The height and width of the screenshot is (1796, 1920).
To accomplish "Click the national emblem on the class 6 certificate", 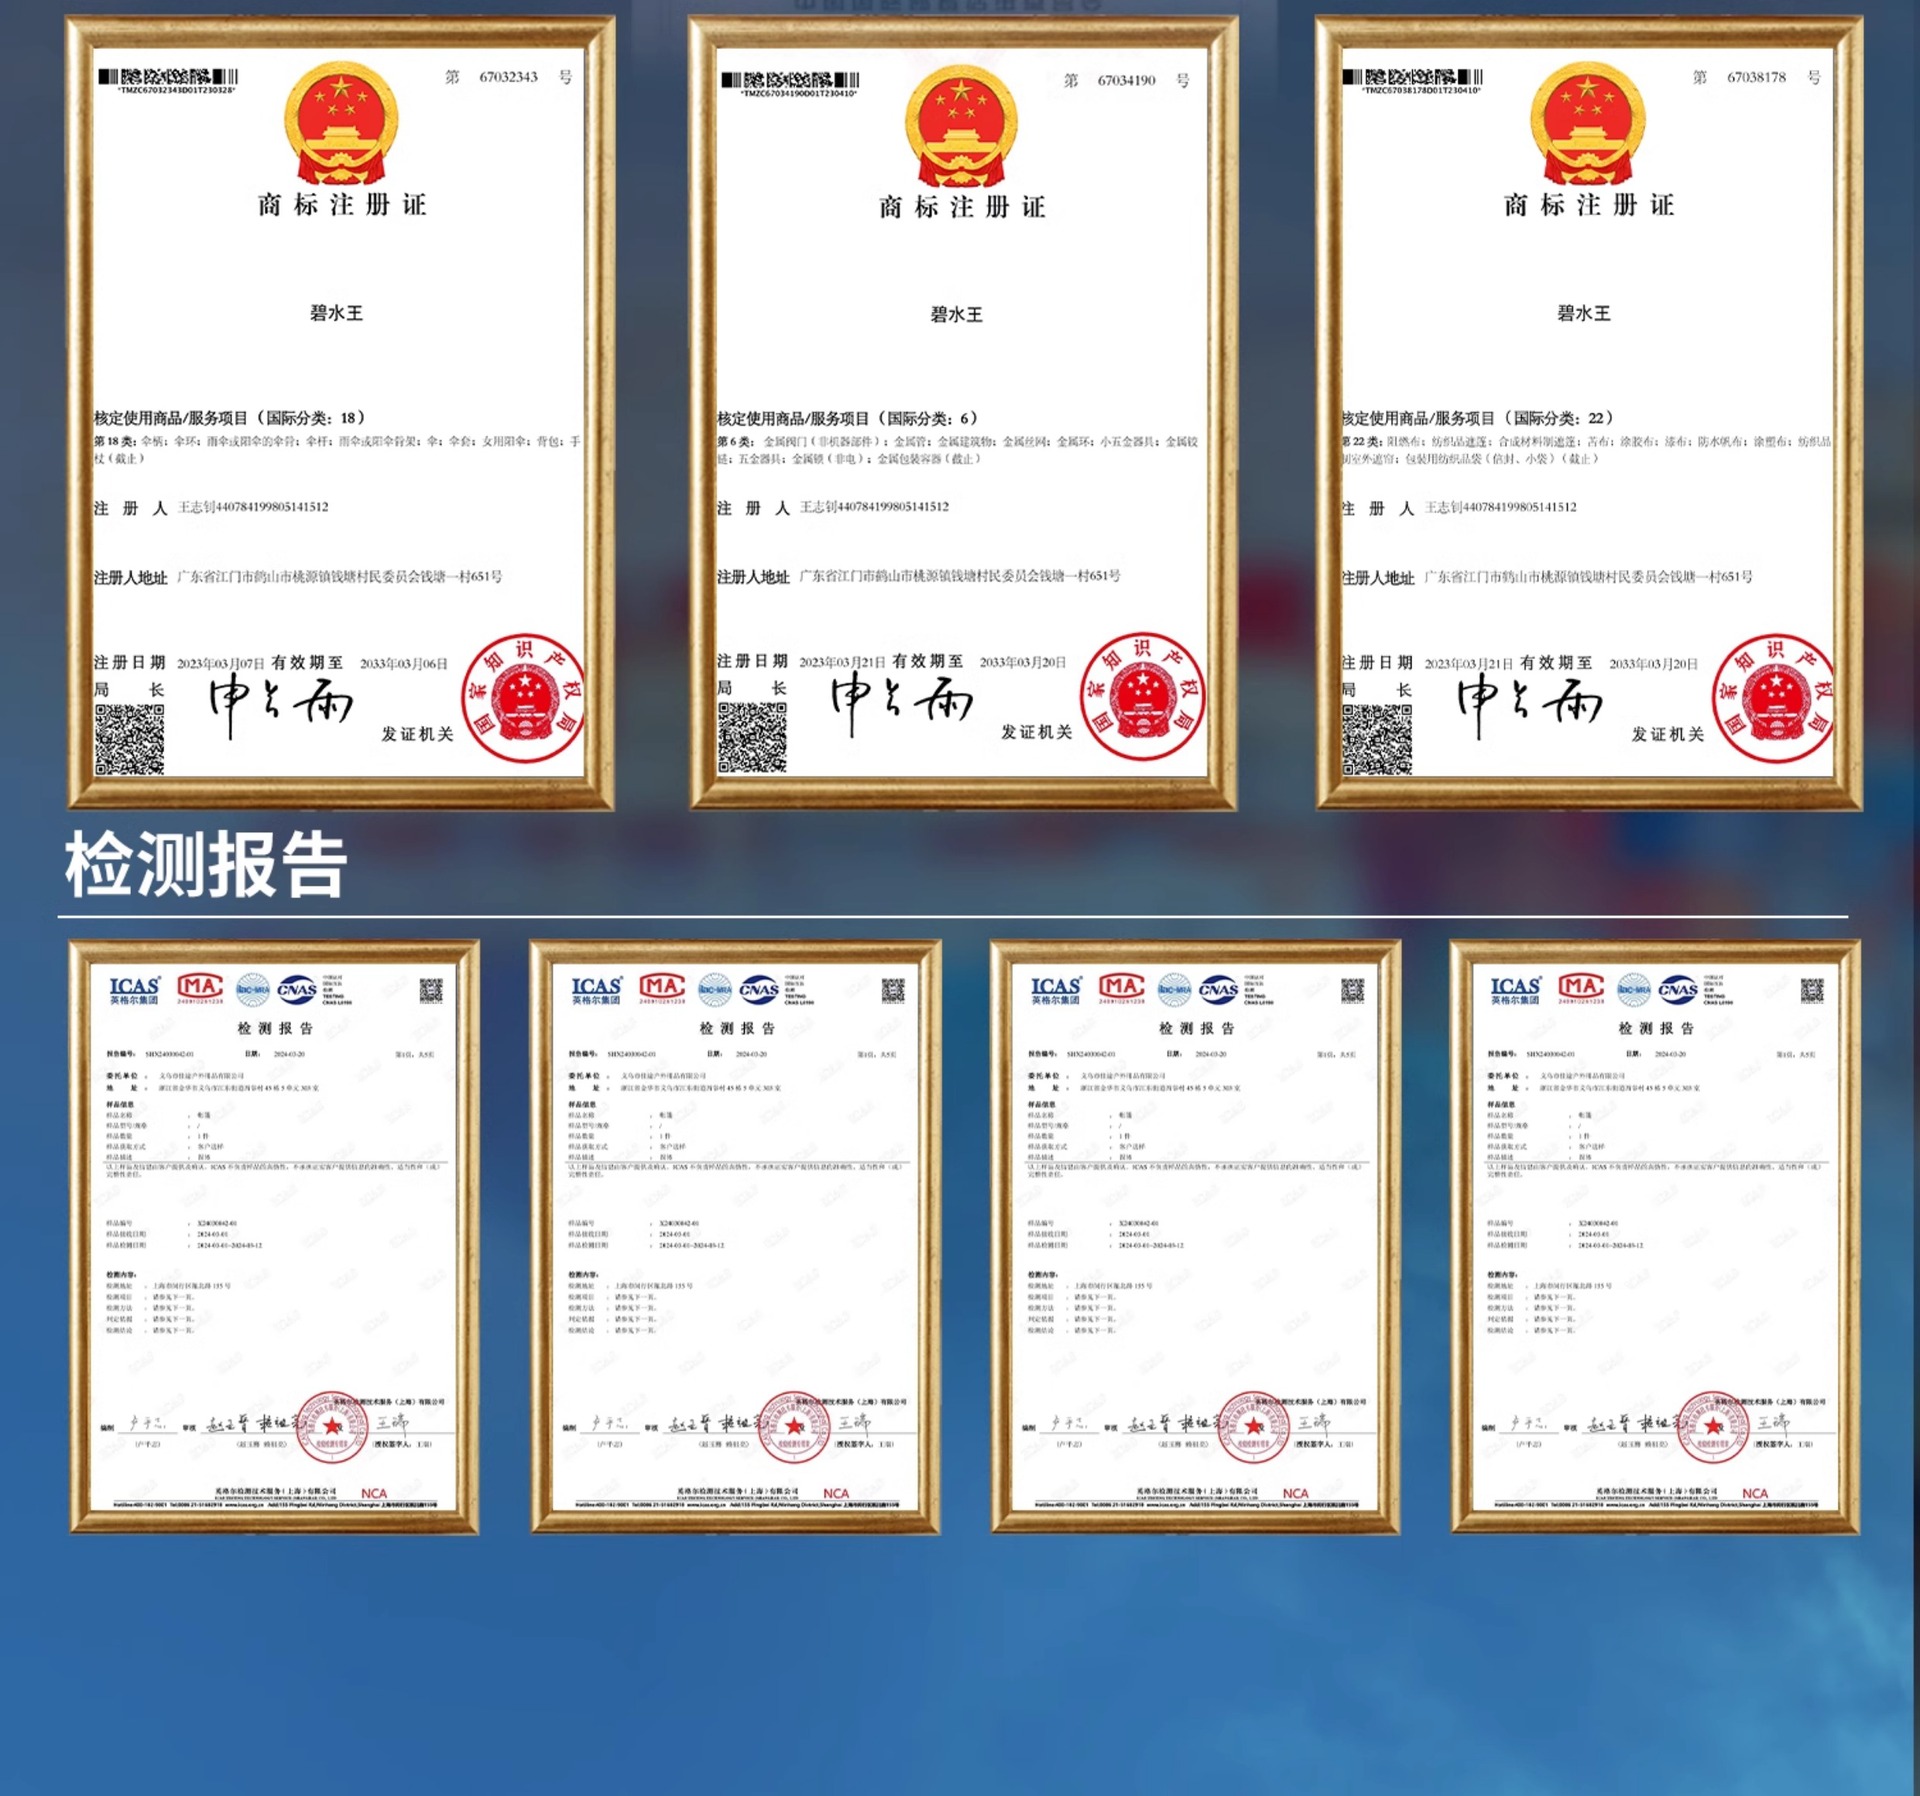I will click(x=962, y=126).
